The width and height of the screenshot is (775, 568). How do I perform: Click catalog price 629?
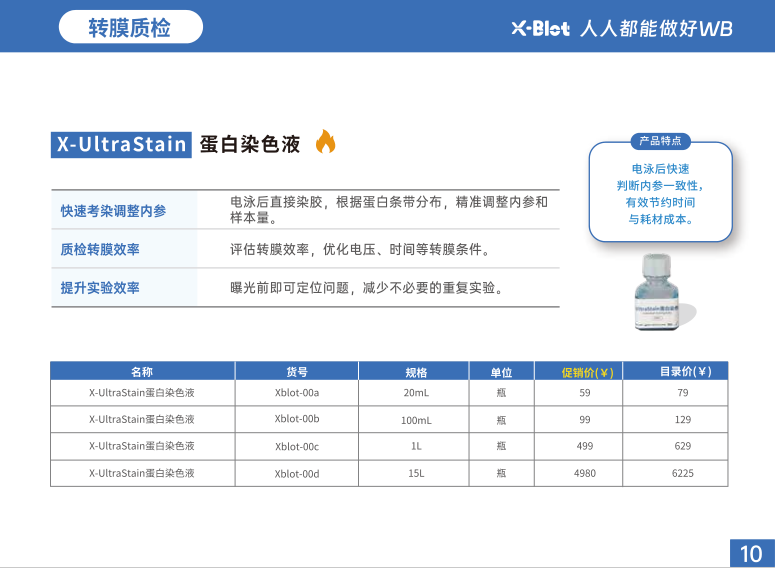click(683, 446)
